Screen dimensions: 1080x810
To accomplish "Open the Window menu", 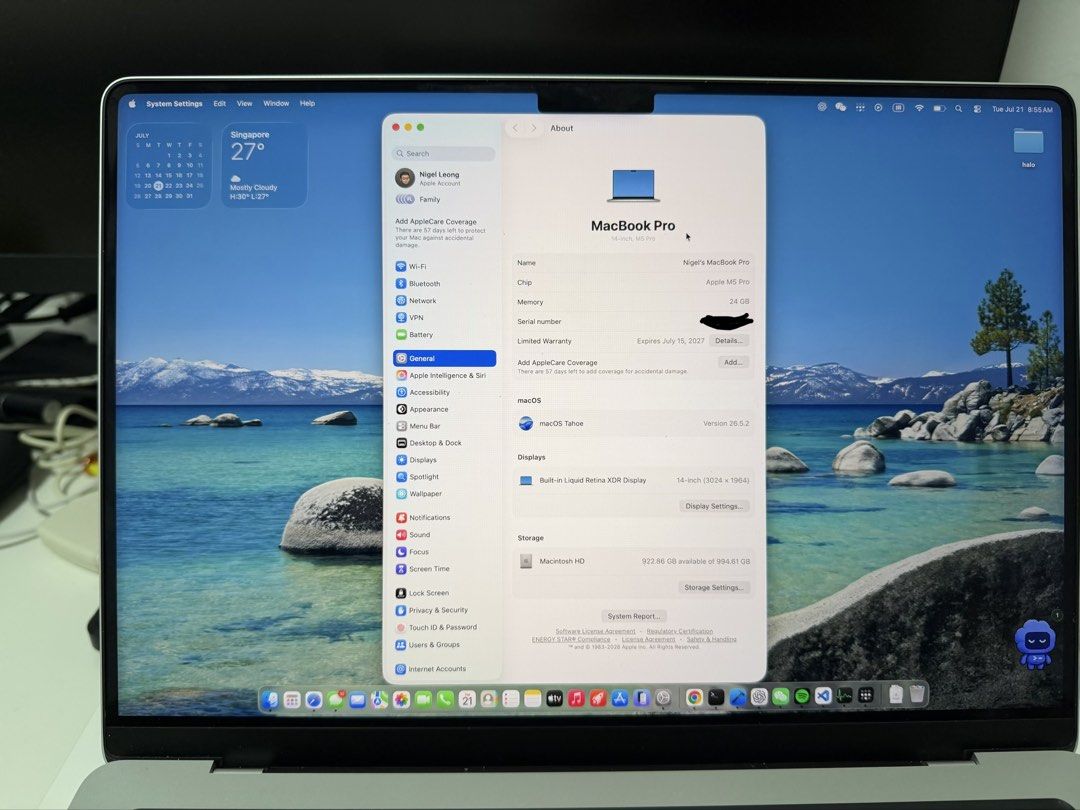I will click(x=276, y=104).
